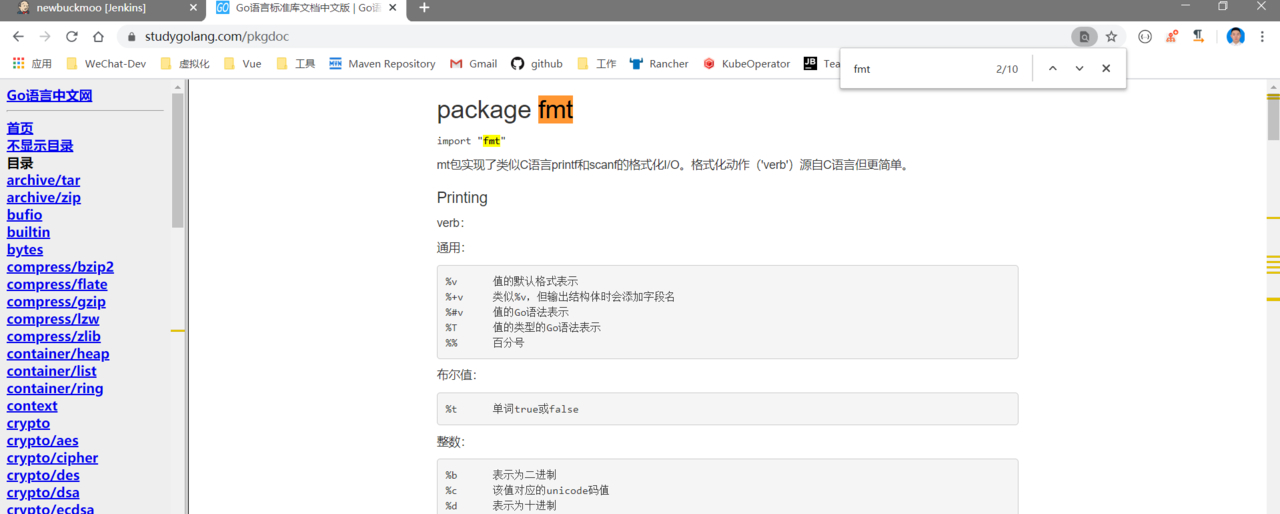Click the 不显示目录 link
This screenshot has width=1280, height=514.
40,146
